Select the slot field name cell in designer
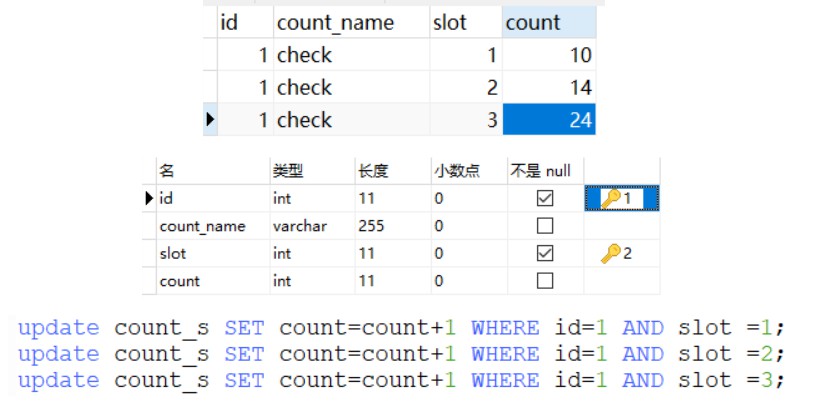 point(213,253)
